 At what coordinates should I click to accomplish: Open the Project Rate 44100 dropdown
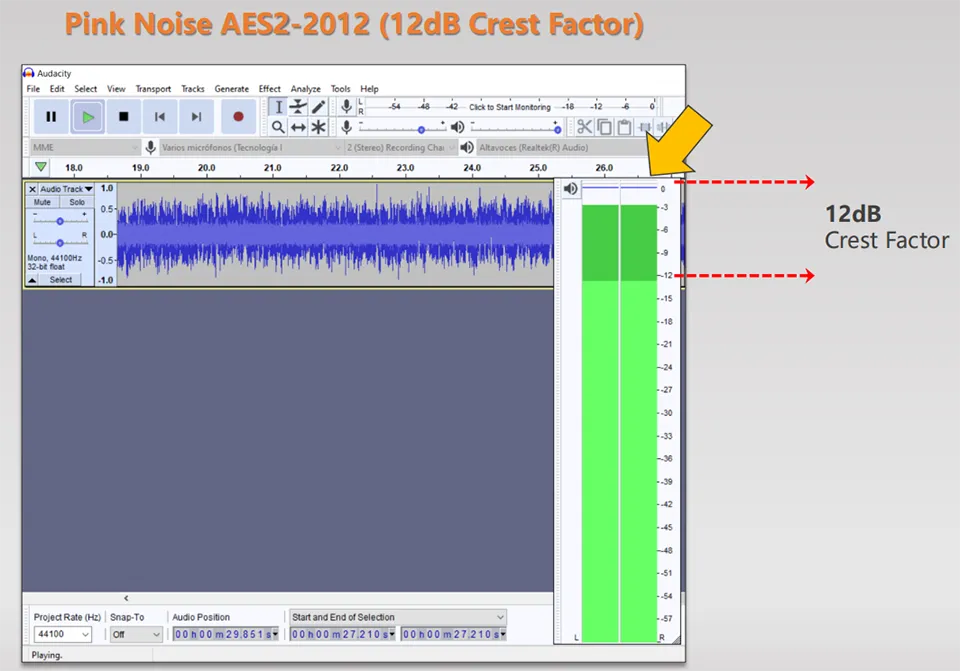point(62,634)
